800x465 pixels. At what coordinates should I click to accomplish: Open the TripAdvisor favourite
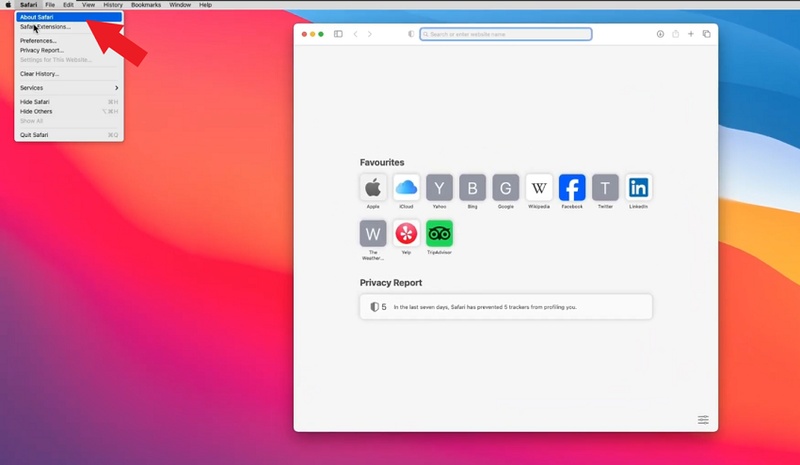pos(439,234)
